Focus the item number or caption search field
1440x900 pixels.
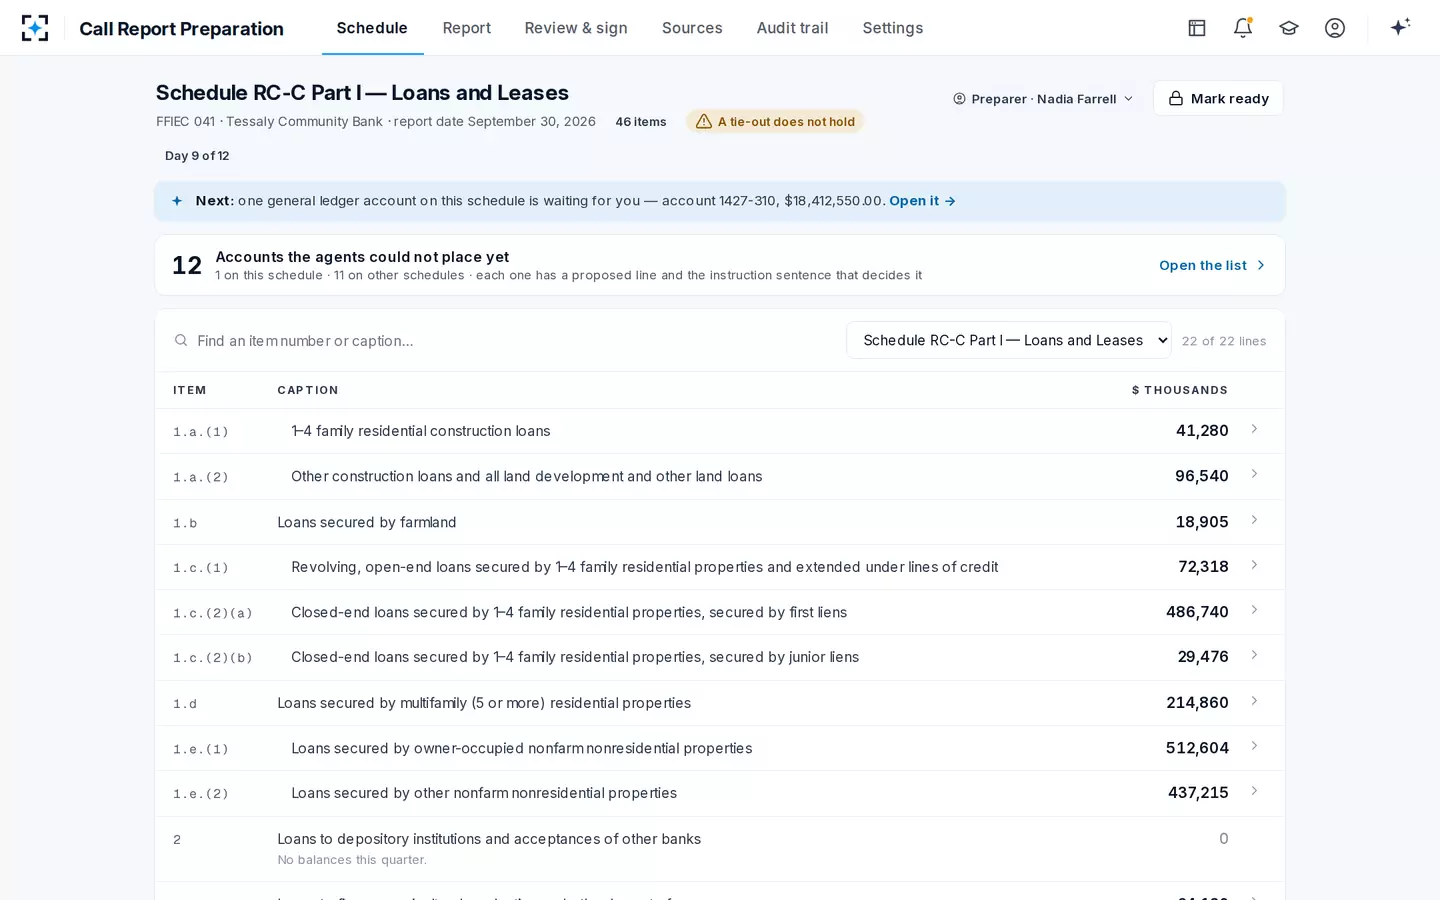(x=505, y=341)
